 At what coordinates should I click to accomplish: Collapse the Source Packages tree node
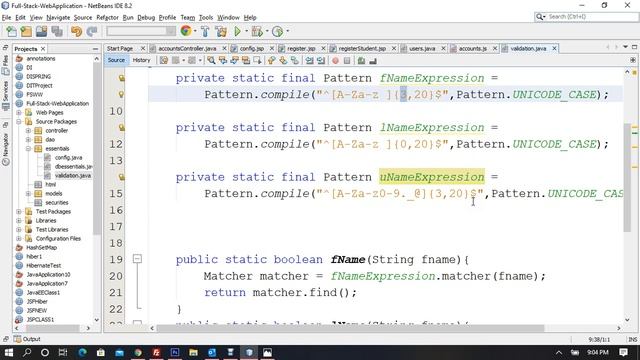[19, 122]
